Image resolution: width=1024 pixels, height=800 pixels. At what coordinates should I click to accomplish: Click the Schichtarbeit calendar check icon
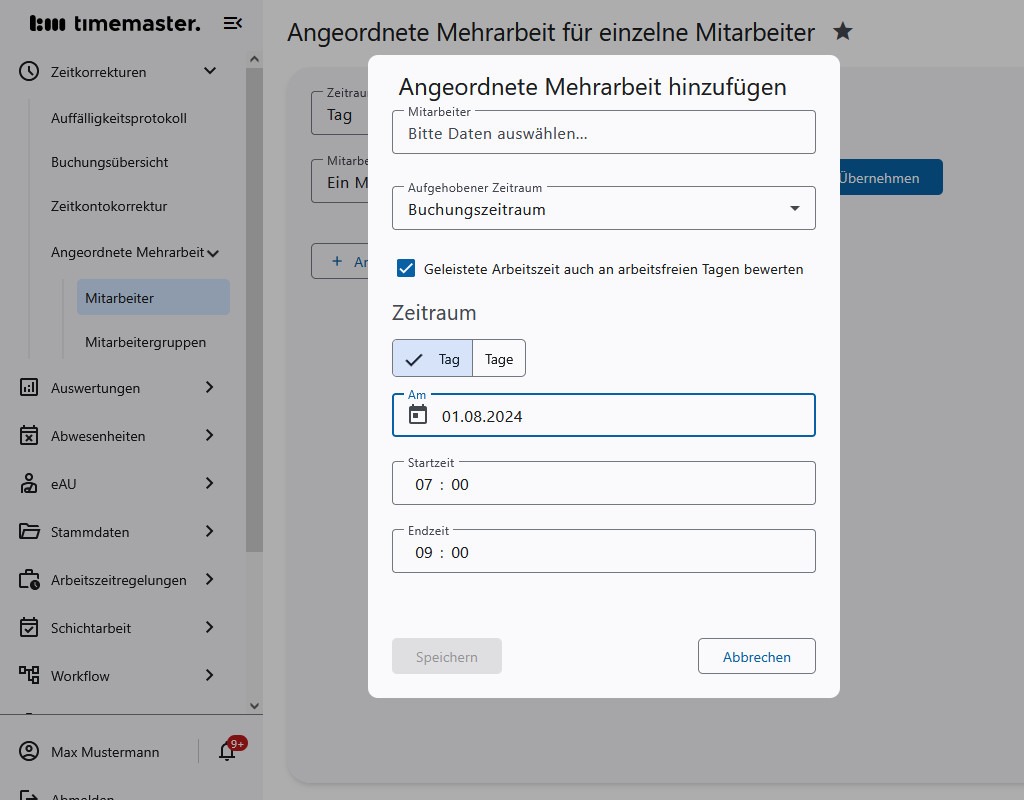click(x=30, y=628)
